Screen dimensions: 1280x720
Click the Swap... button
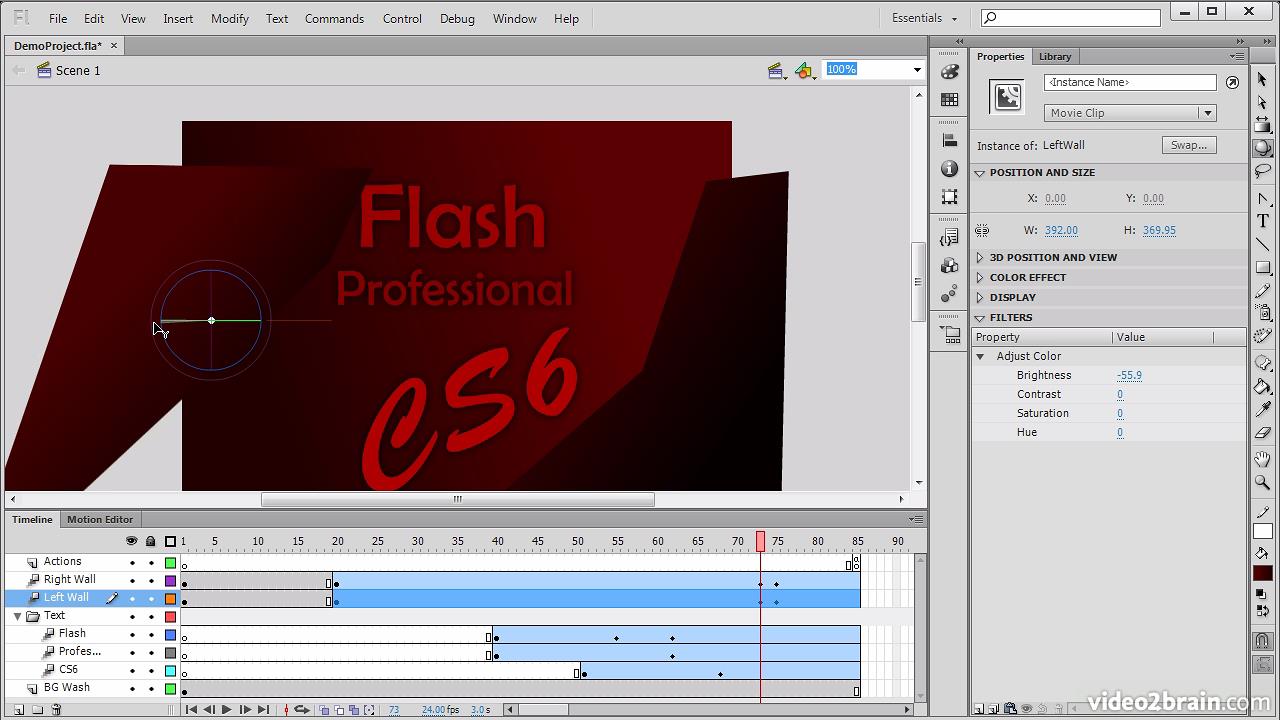pyautogui.click(x=1189, y=145)
